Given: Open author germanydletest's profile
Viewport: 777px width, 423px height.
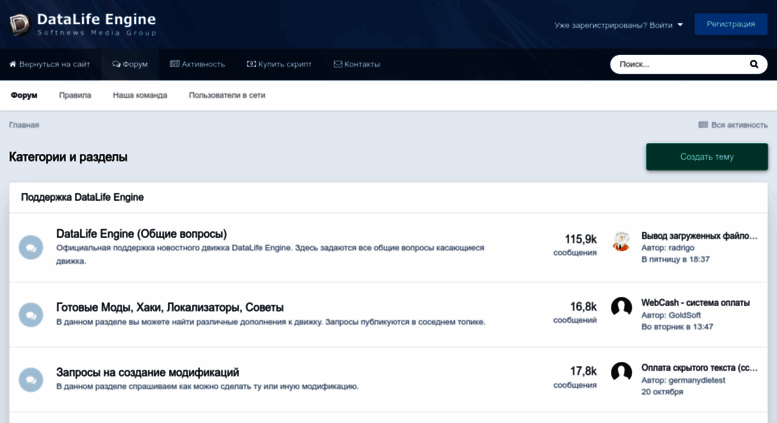Looking at the screenshot, I should pos(697,380).
